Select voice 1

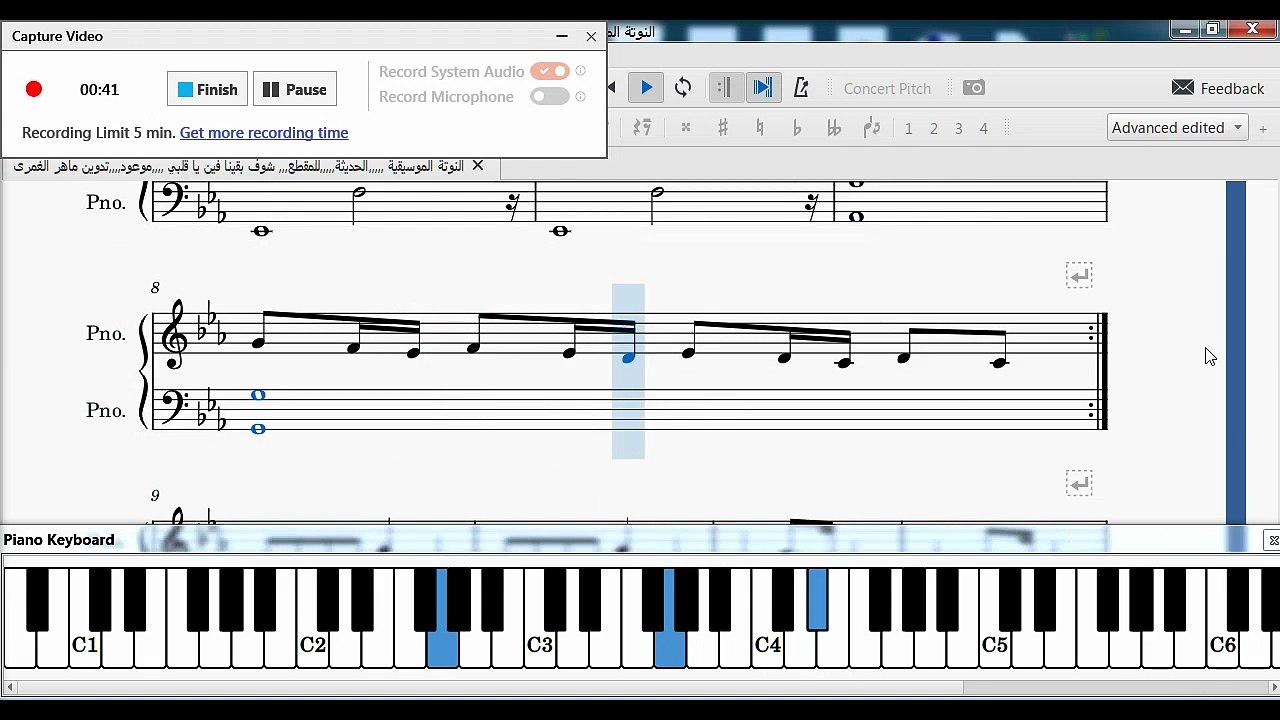(x=908, y=128)
